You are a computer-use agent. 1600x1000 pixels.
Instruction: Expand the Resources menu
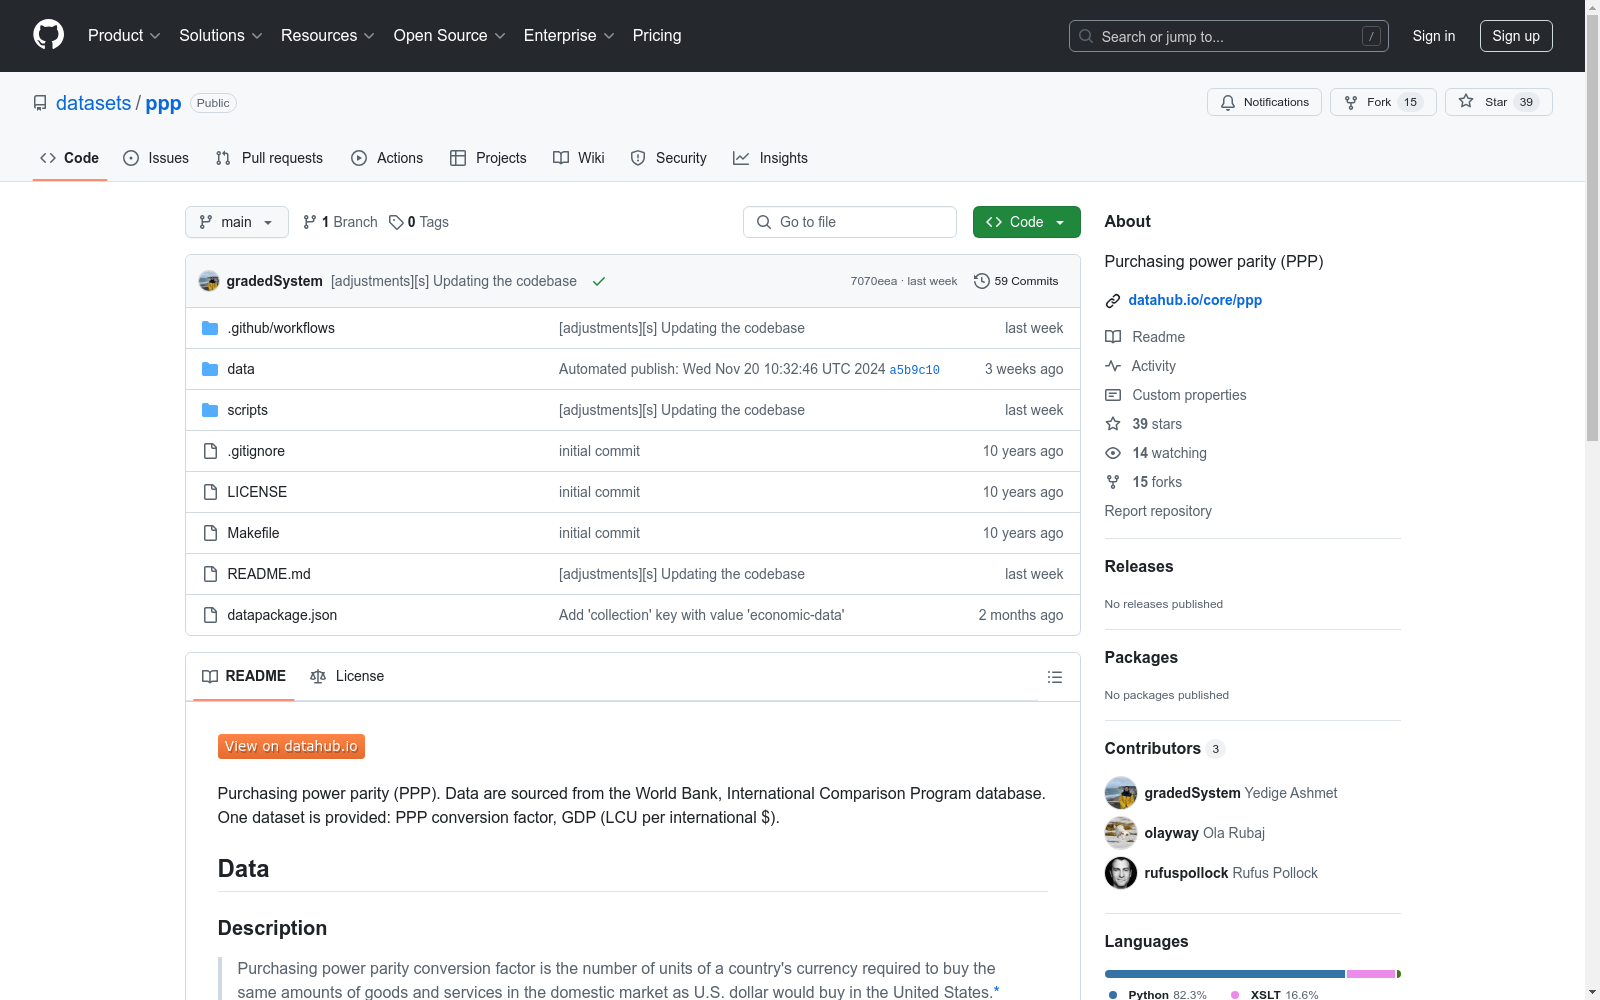328,35
